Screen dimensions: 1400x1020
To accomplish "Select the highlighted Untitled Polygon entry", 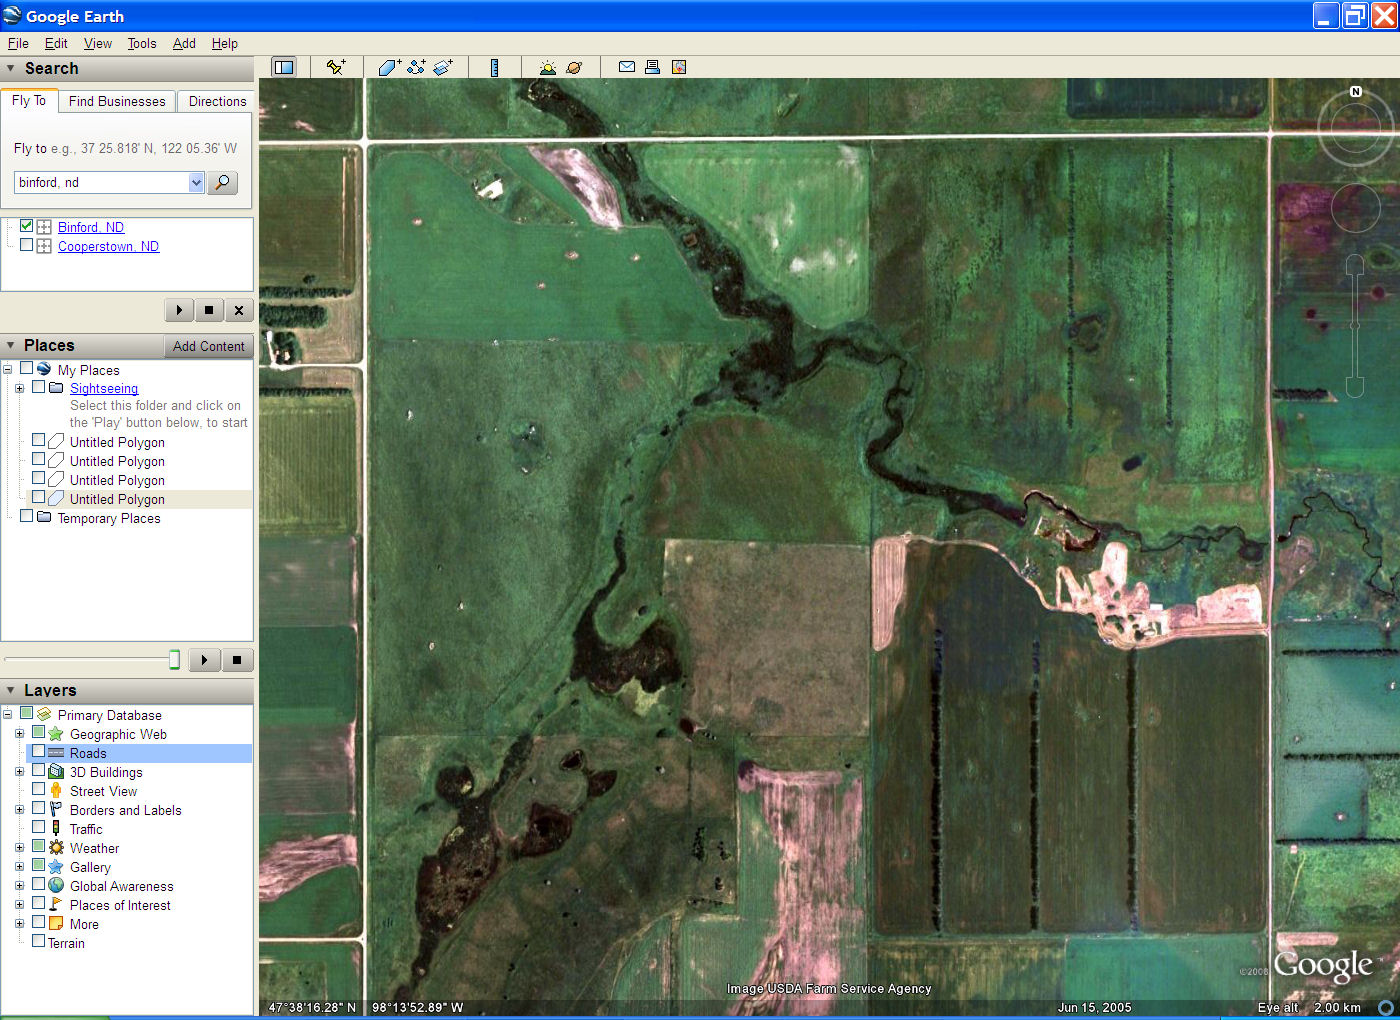I will tap(117, 499).
